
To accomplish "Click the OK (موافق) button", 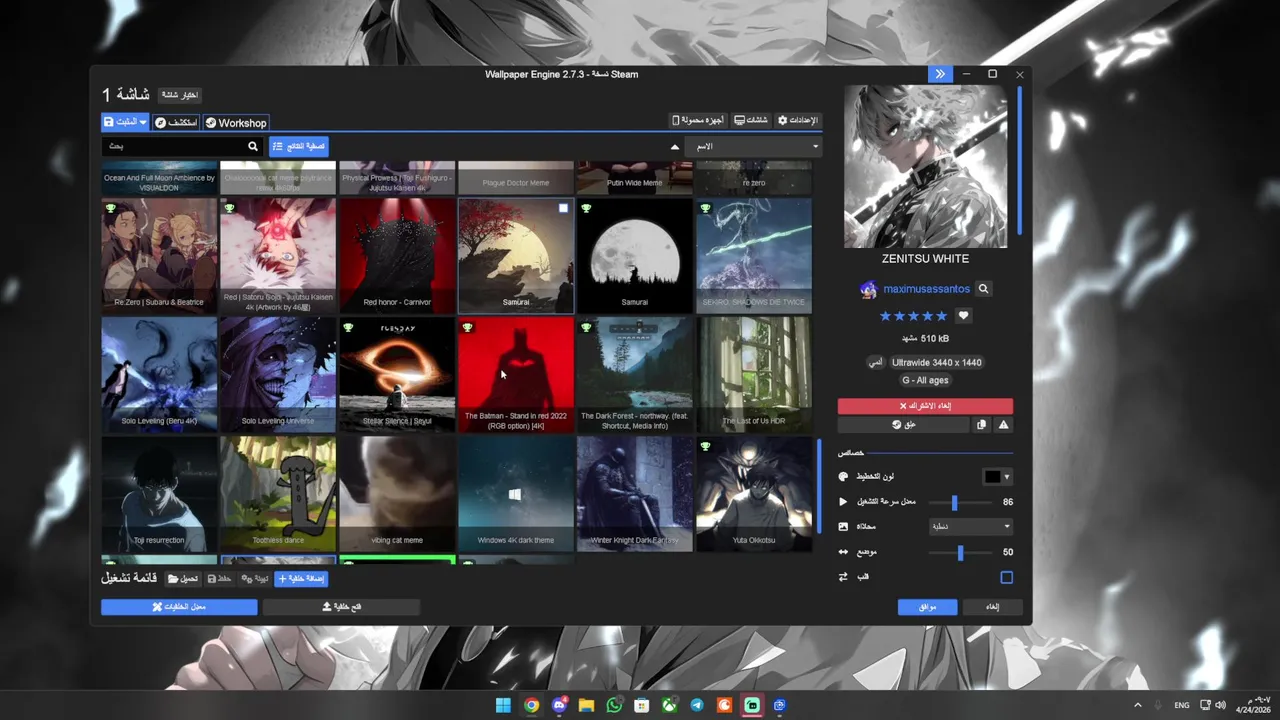I will 927,607.
